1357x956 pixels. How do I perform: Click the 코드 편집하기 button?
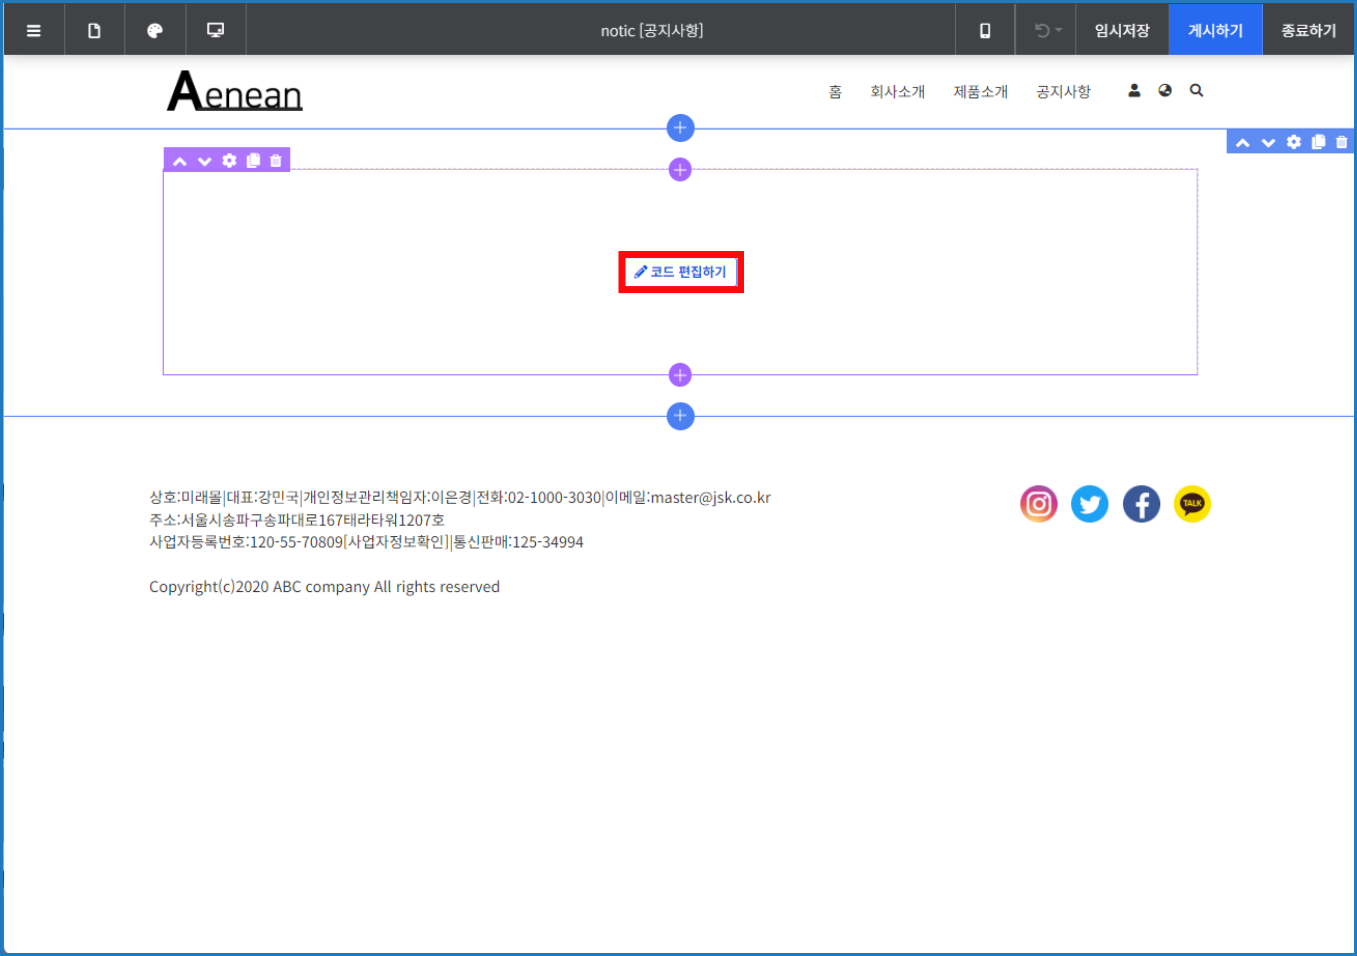coord(681,271)
